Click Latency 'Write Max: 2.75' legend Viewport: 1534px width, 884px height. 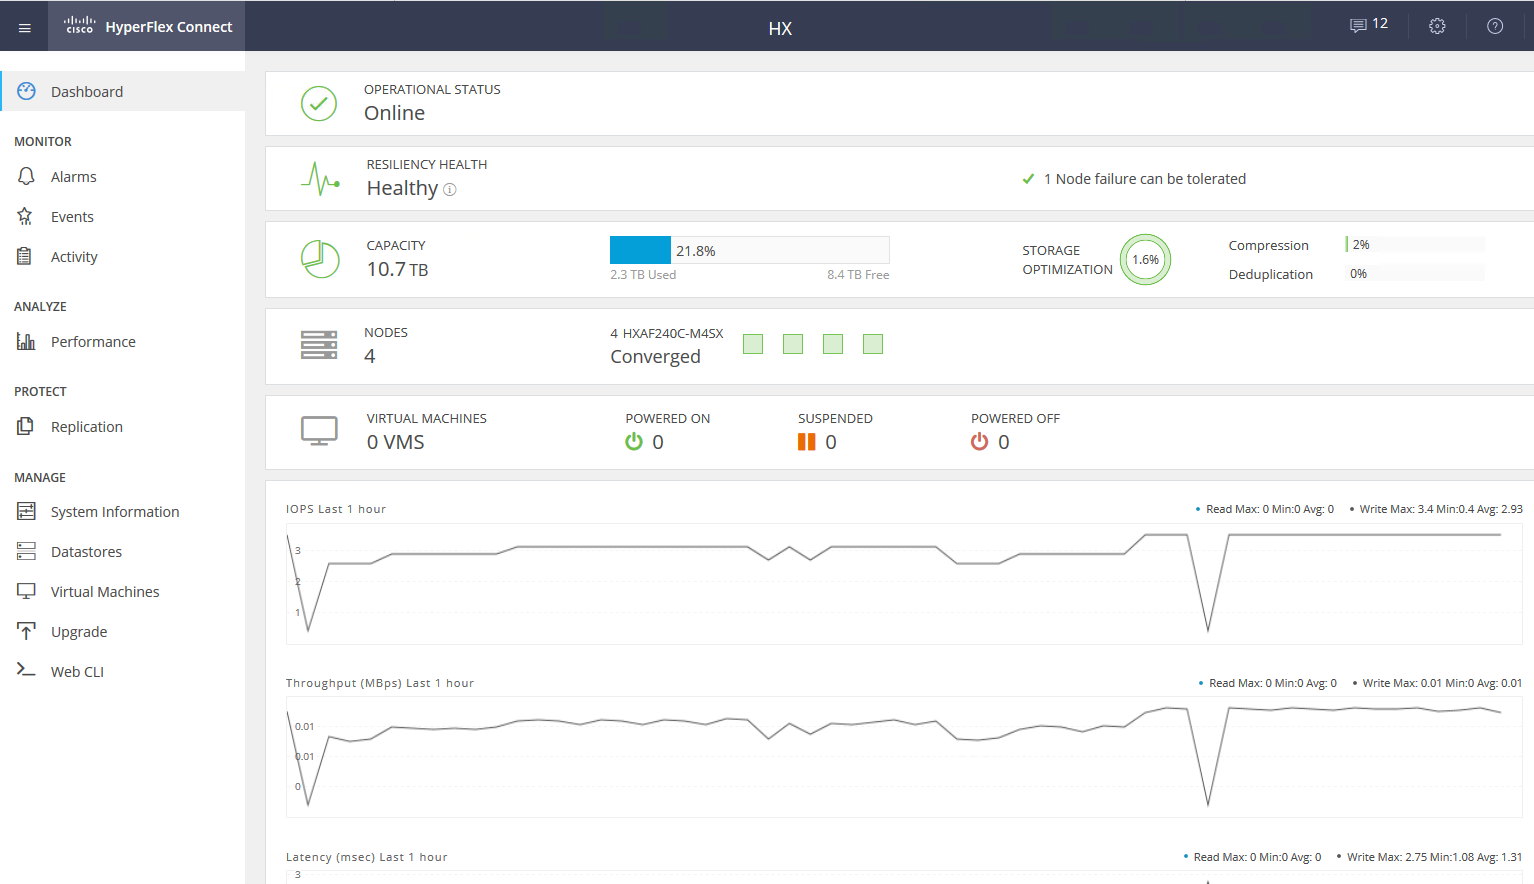1429,857
